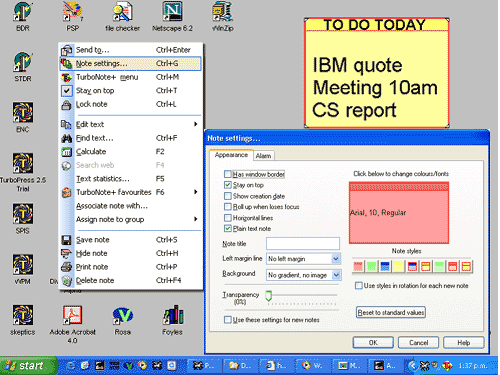500x375 pixels.
Task: Check Use these settings for new notes
Action: [228, 320]
